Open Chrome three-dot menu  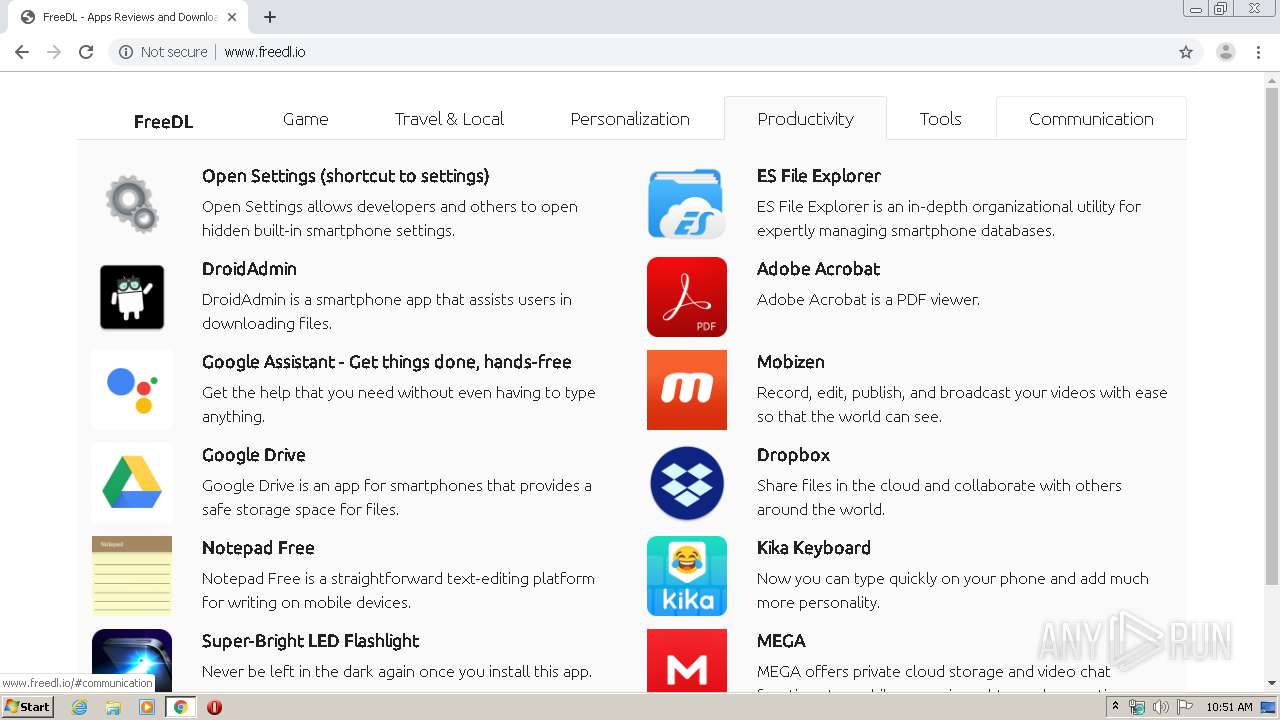1259,52
